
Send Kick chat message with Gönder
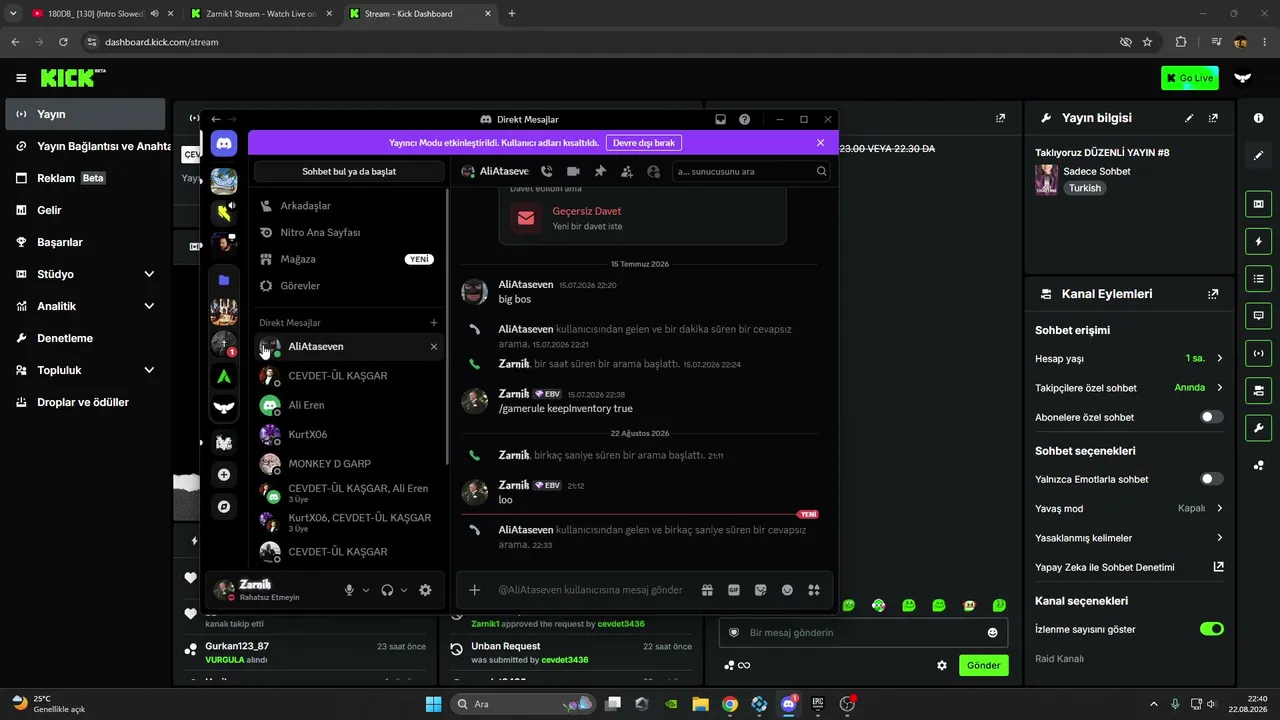tap(984, 665)
